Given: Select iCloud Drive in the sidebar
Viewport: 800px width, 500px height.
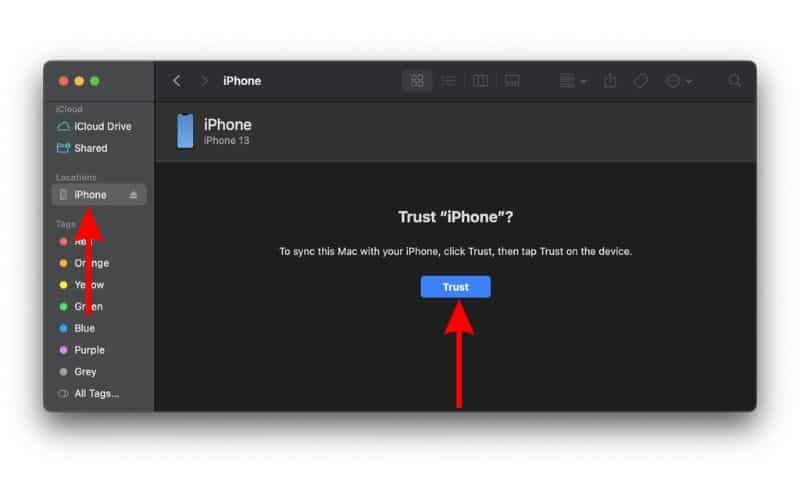Looking at the screenshot, I should pos(102,127).
